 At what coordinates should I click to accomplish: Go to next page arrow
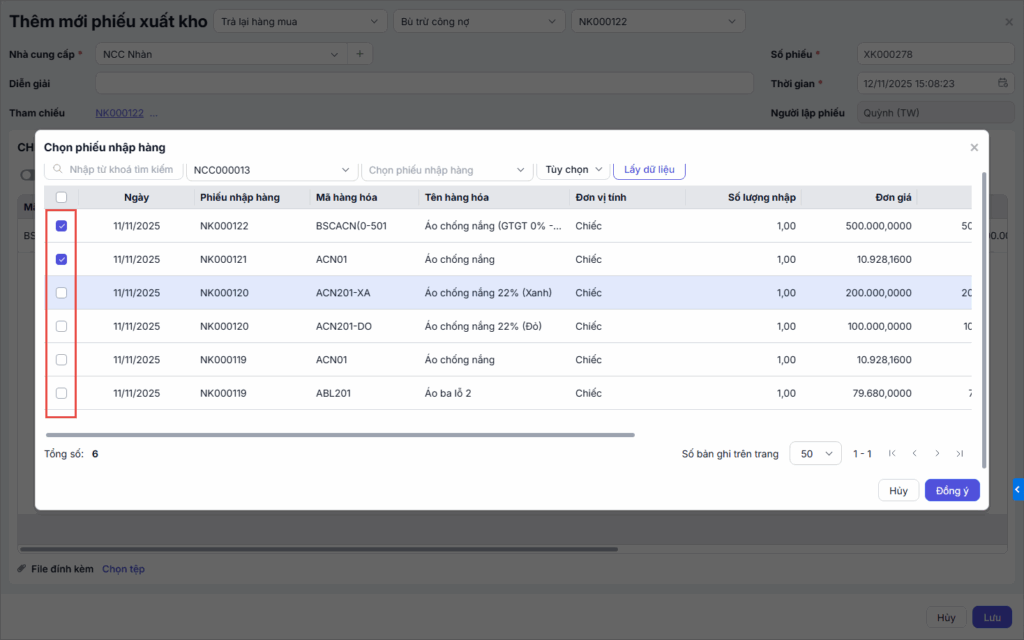[937, 454]
